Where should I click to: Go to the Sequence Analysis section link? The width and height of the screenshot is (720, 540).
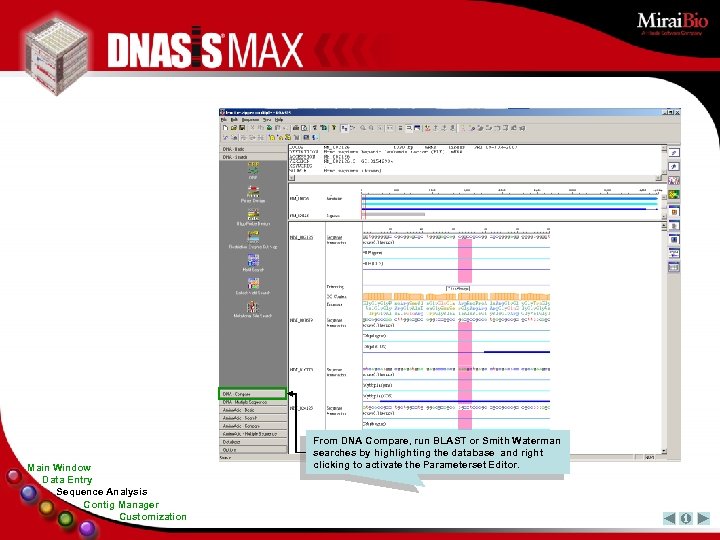point(102,492)
